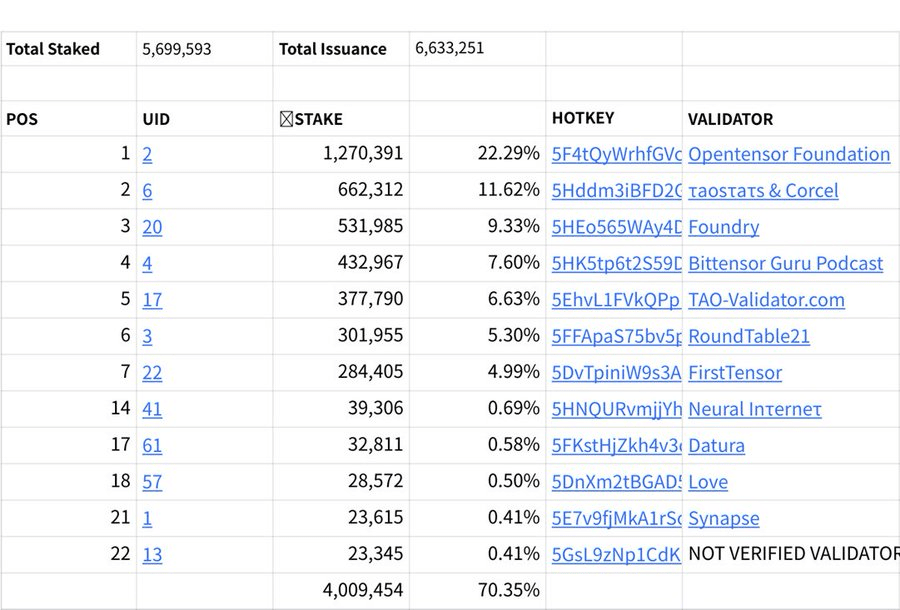The width and height of the screenshot is (900, 610).
Task: Click UID 41 link
Action: [152, 409]
